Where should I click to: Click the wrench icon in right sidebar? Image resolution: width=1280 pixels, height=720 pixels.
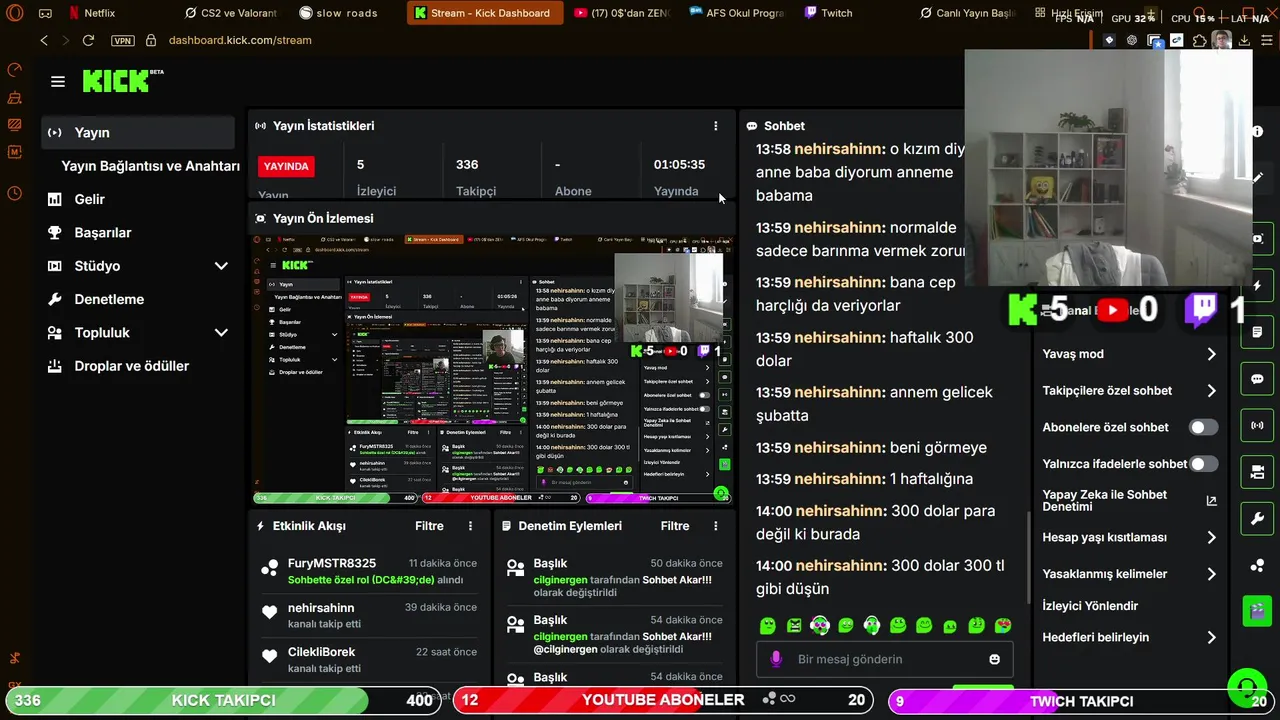[x=1257, y=519]
